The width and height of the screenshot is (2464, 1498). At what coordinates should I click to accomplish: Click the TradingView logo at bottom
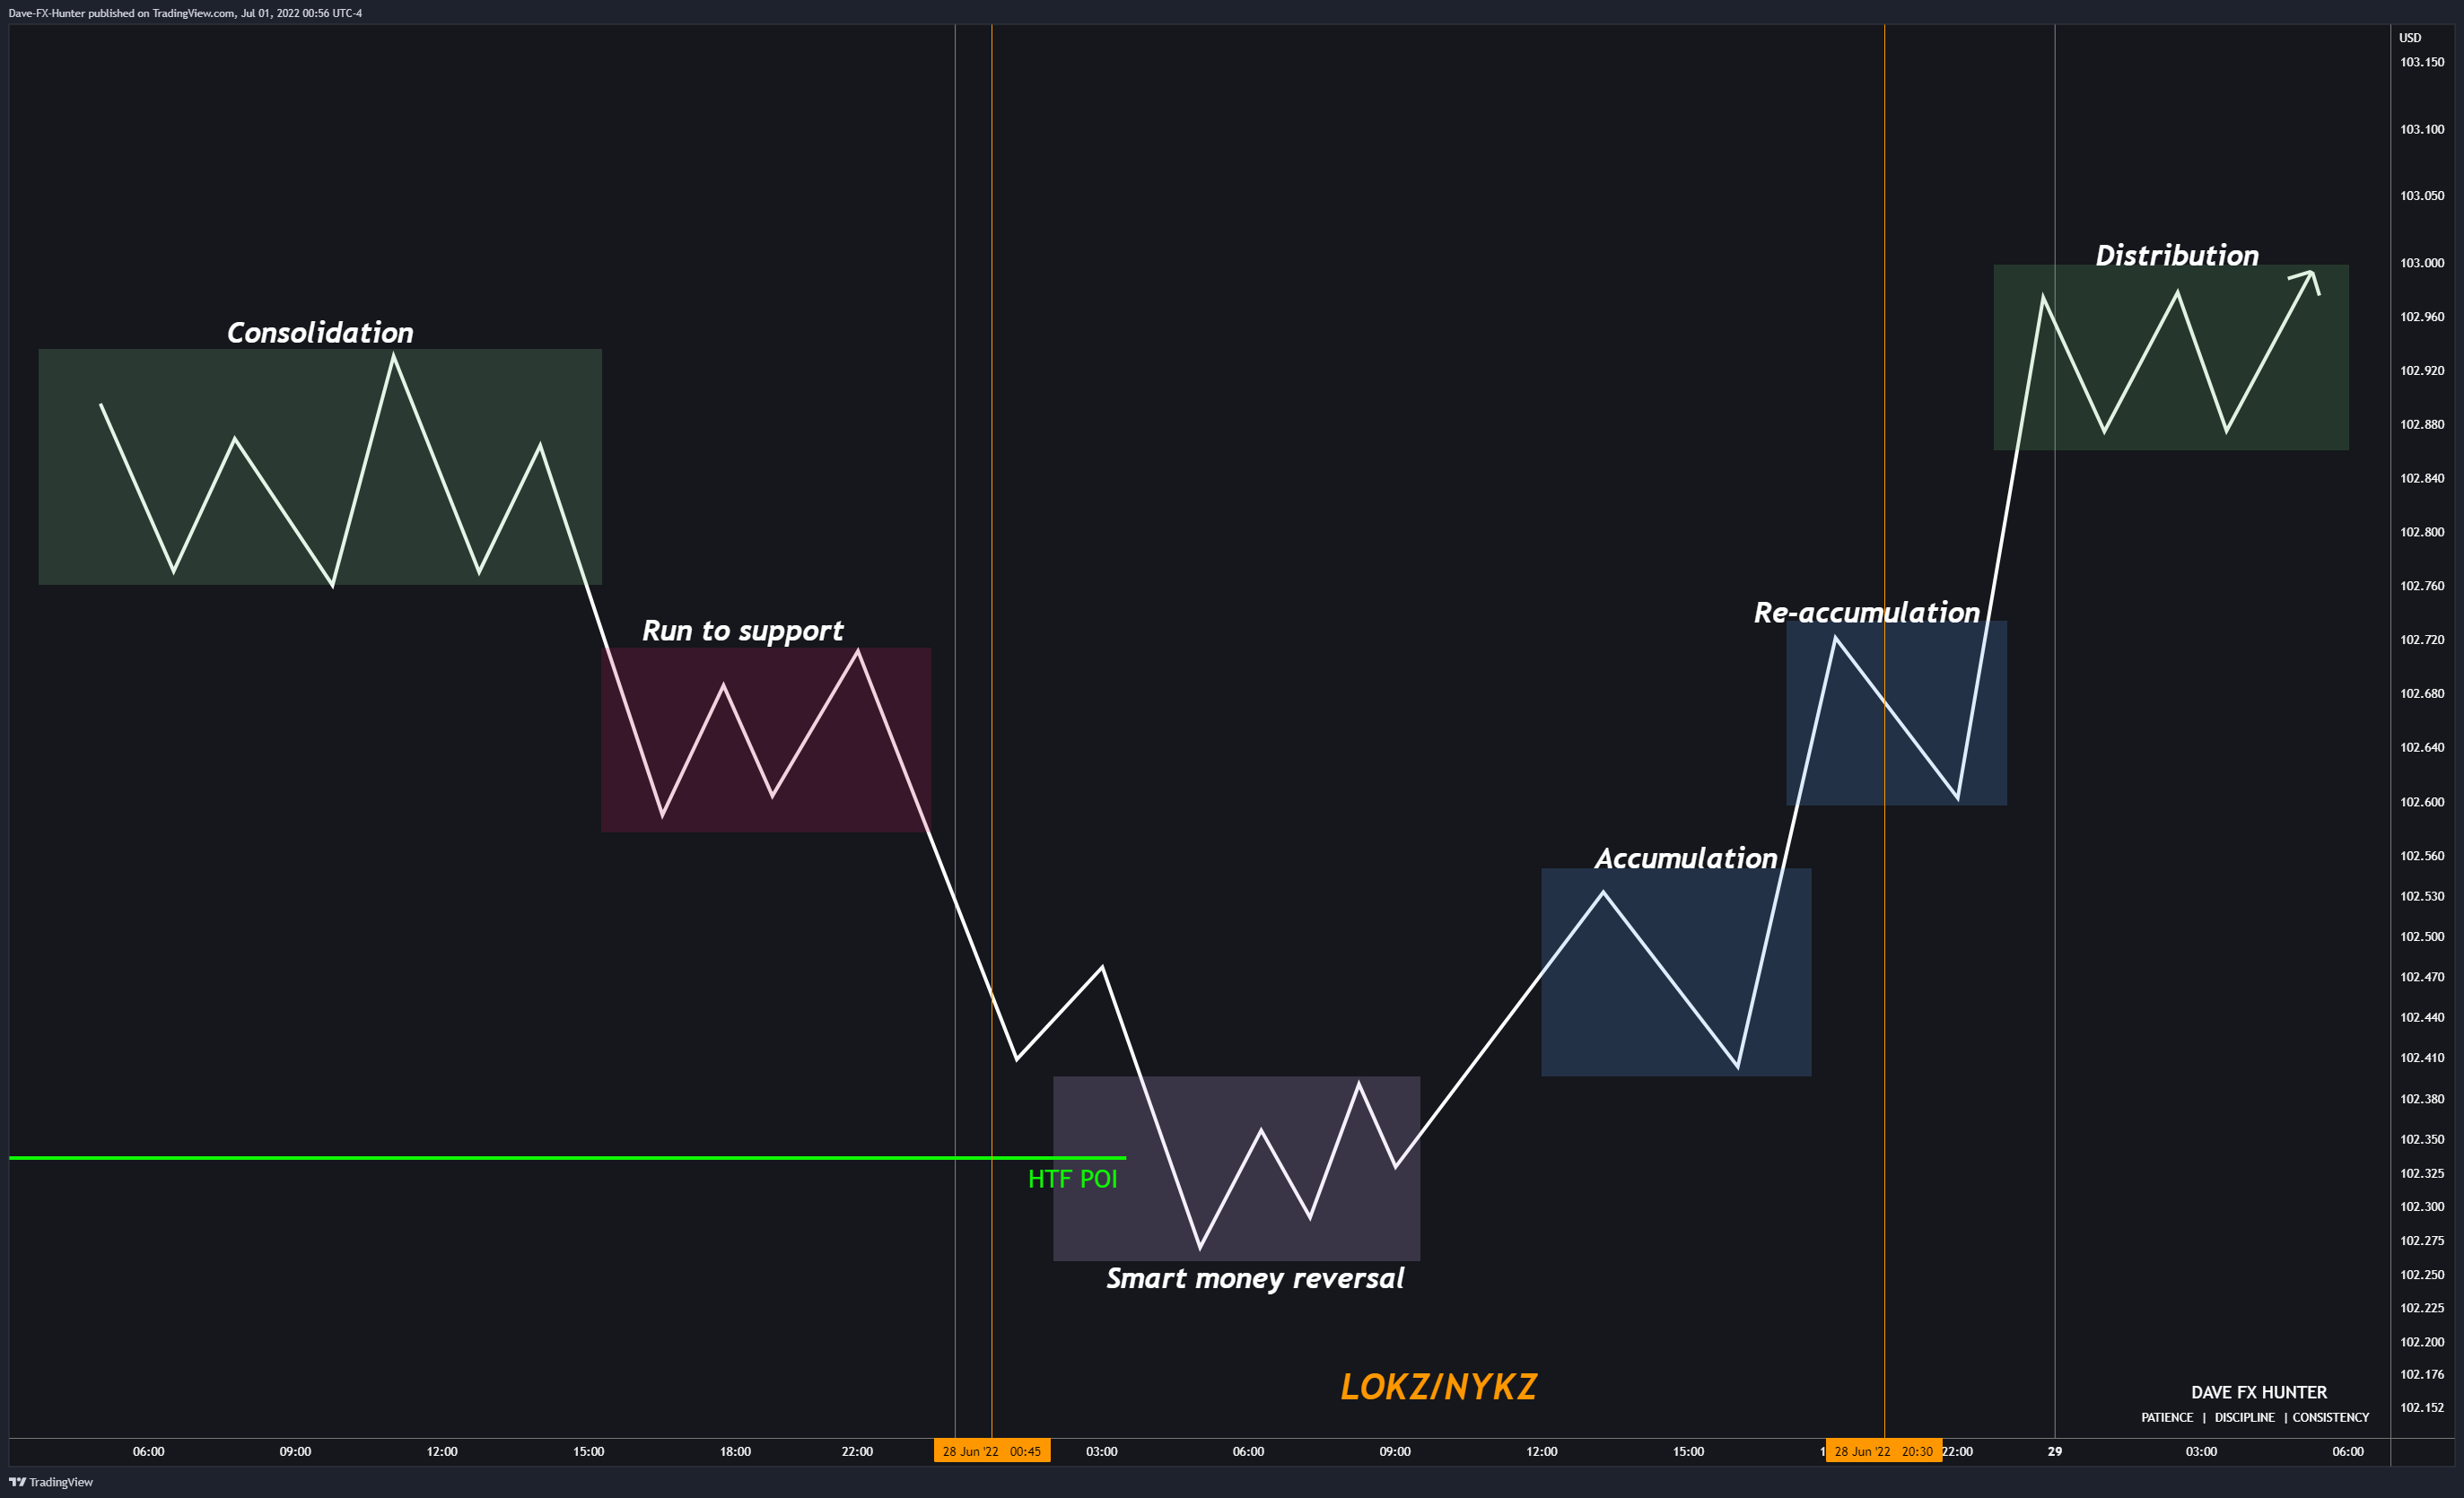click(51, 1482)
